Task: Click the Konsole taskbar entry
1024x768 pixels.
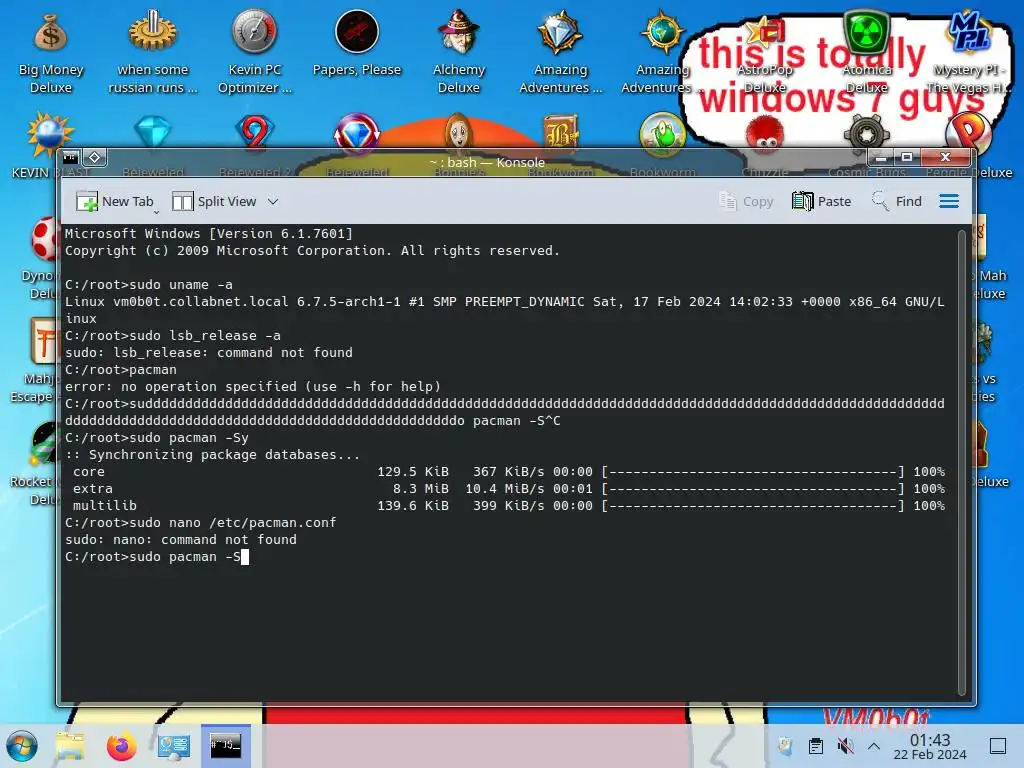Action: [x=225, y=746]
